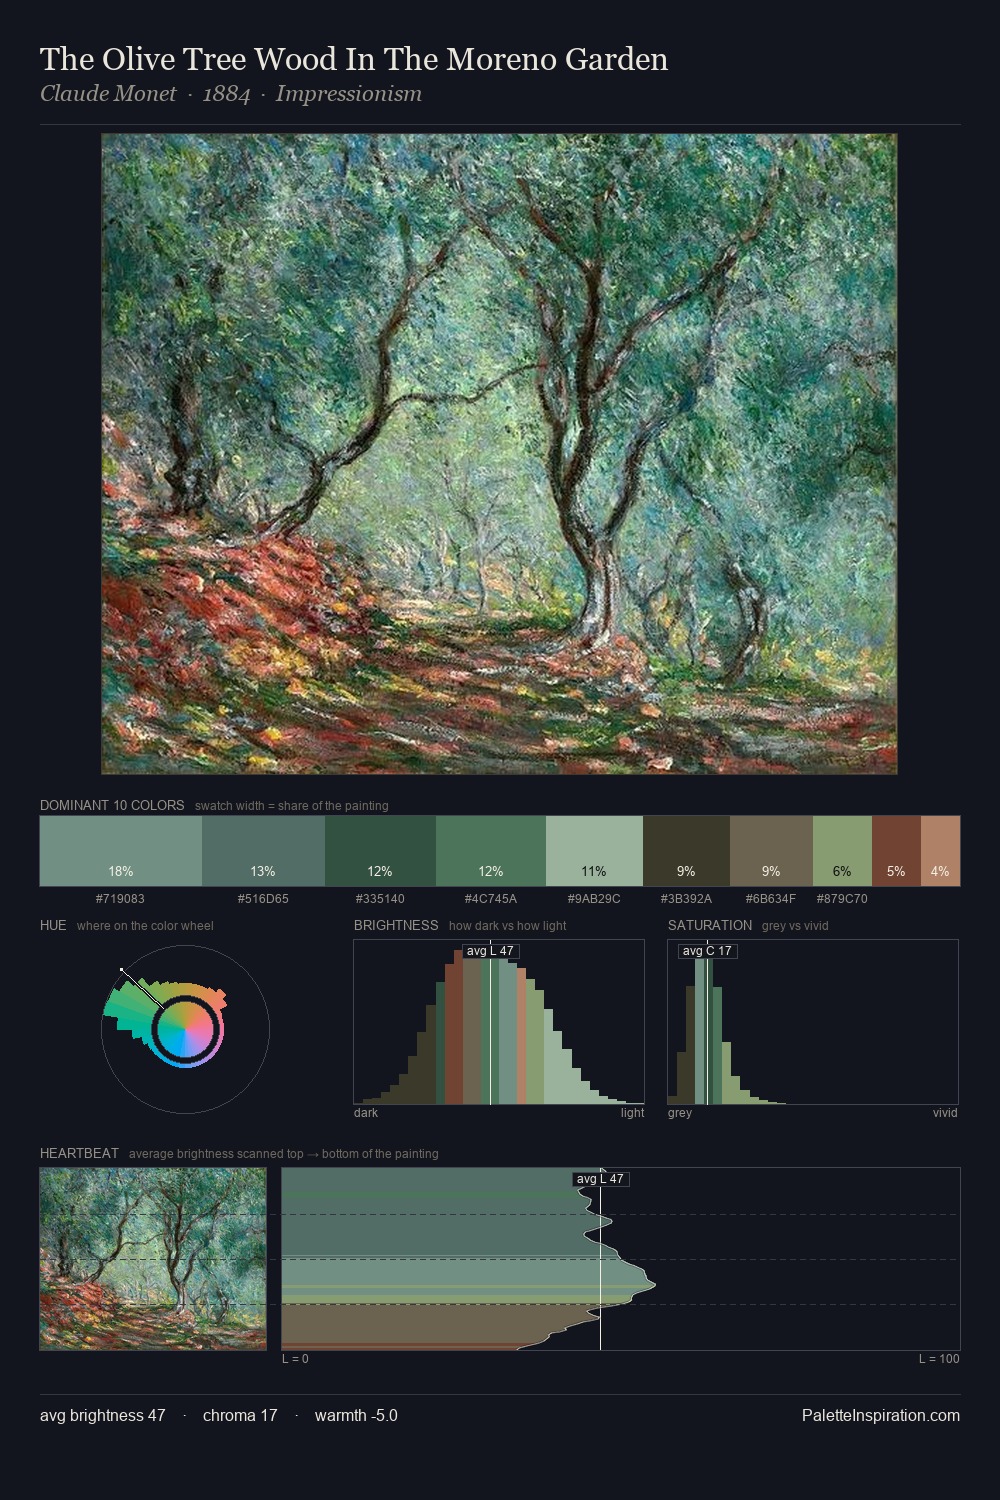Click the SATURATION section heading
Screen dimensions: 1000x1500
[710, 925]
